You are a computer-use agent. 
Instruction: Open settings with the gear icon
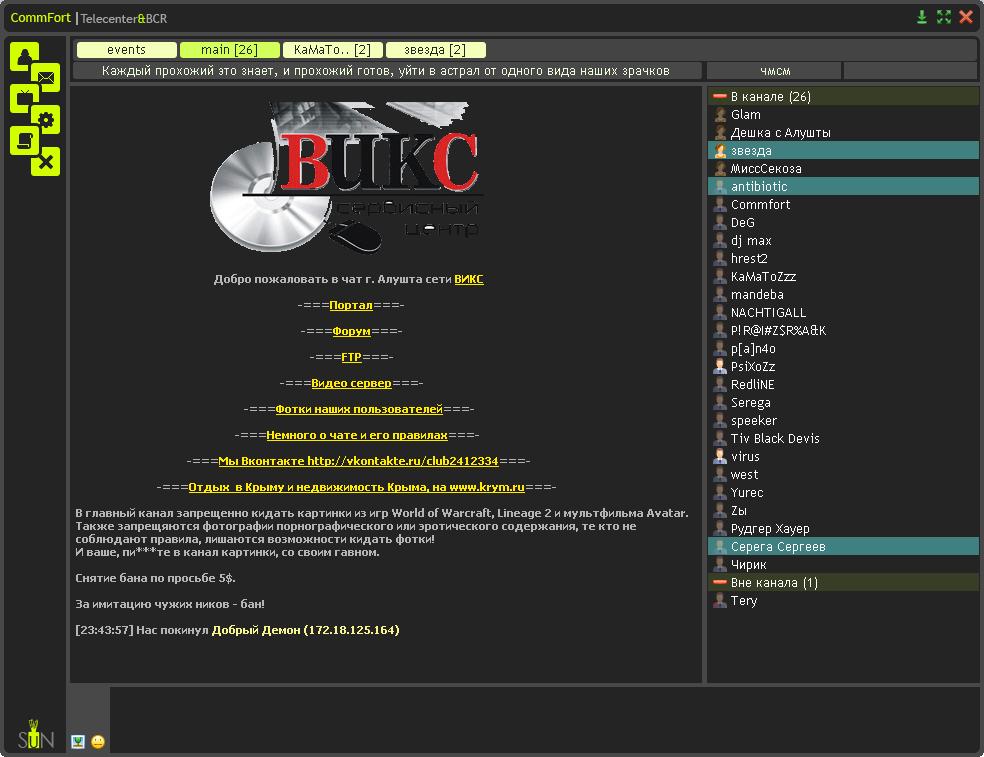(x=46, y=120)
